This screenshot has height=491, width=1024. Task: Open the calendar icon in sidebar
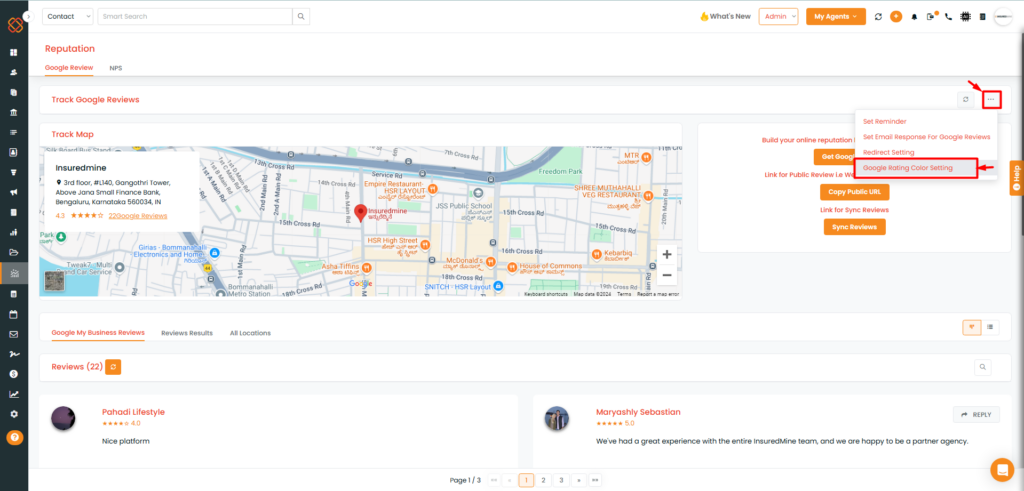click(x=14, y=314)
